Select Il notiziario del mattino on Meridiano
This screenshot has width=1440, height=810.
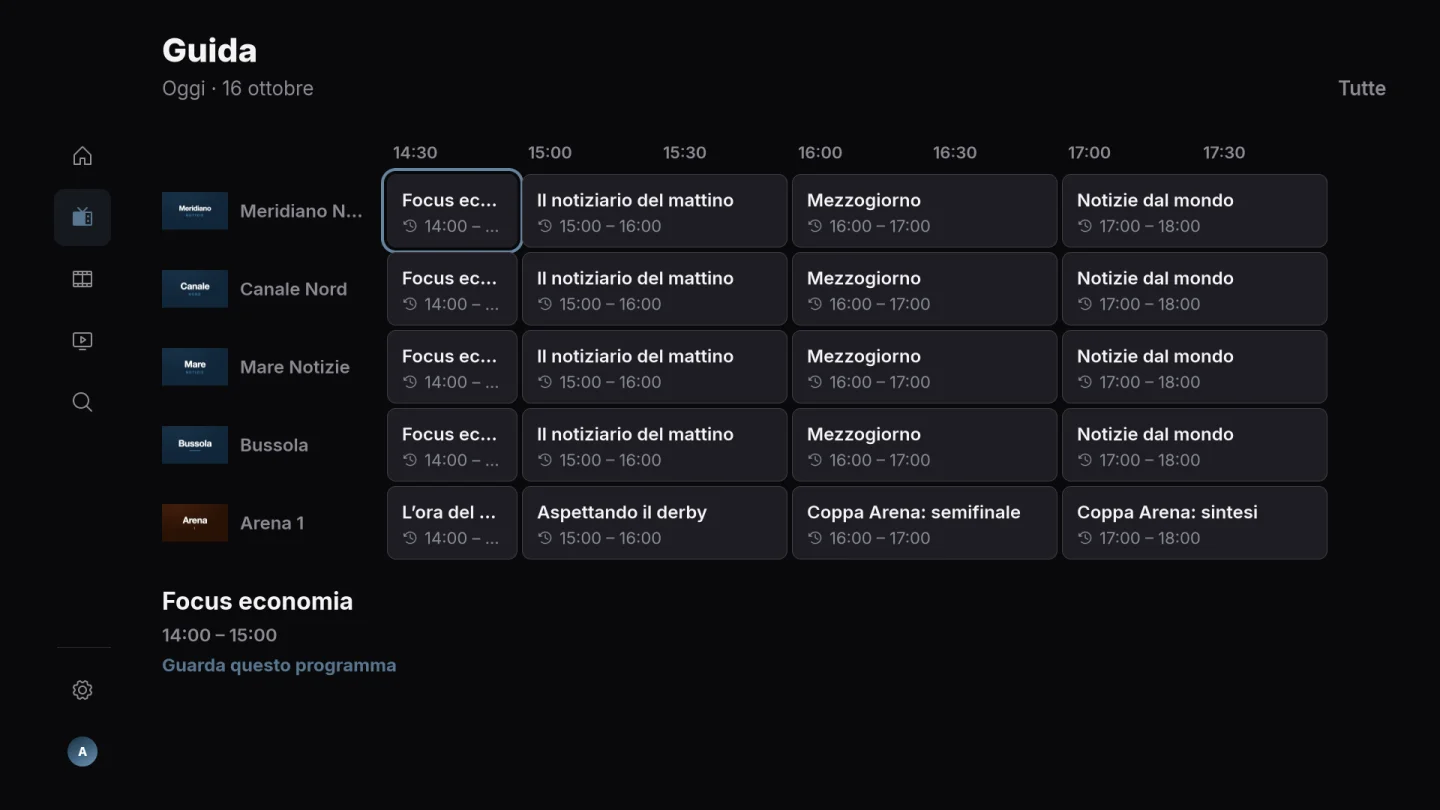click(655, 211)
